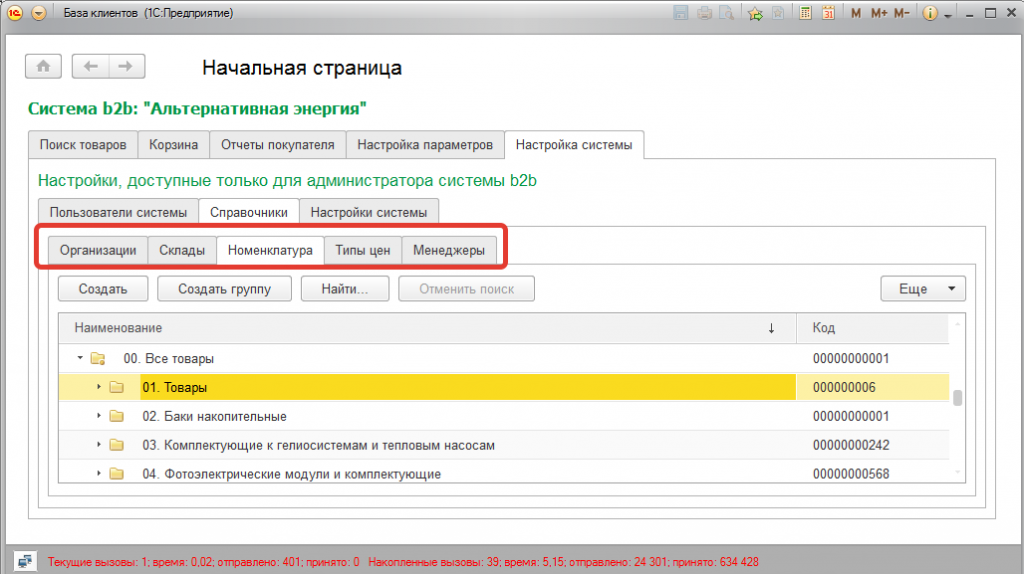Viewport: 1024px width, 574px height.
Task: Switch to Склады tab
Action: click(182, 250)
